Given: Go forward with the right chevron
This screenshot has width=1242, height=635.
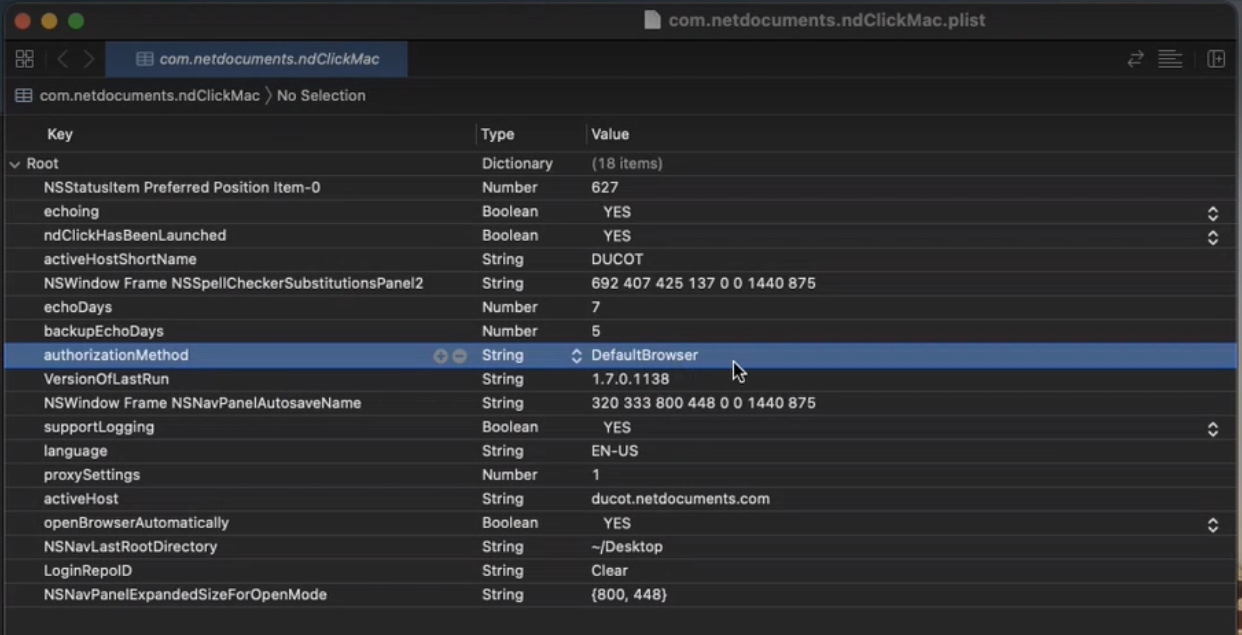Looking at the screenshot, I should (x=89, y=59).
